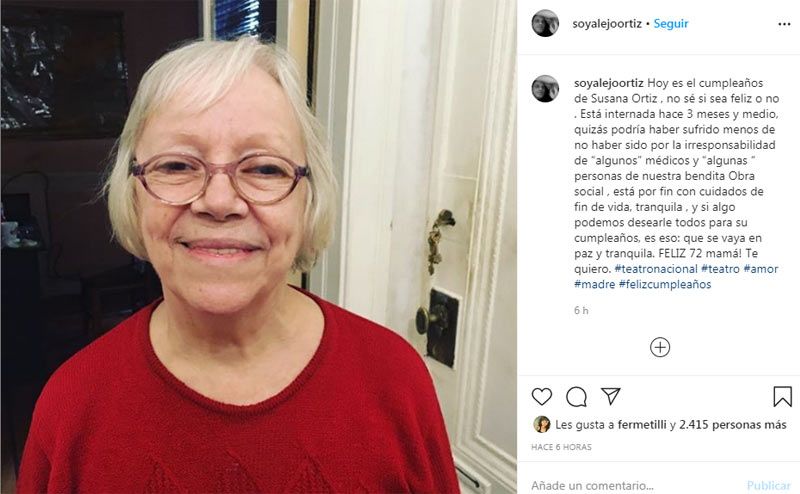
Task: Open the three-dot more options menu
Action: (784, 24)
